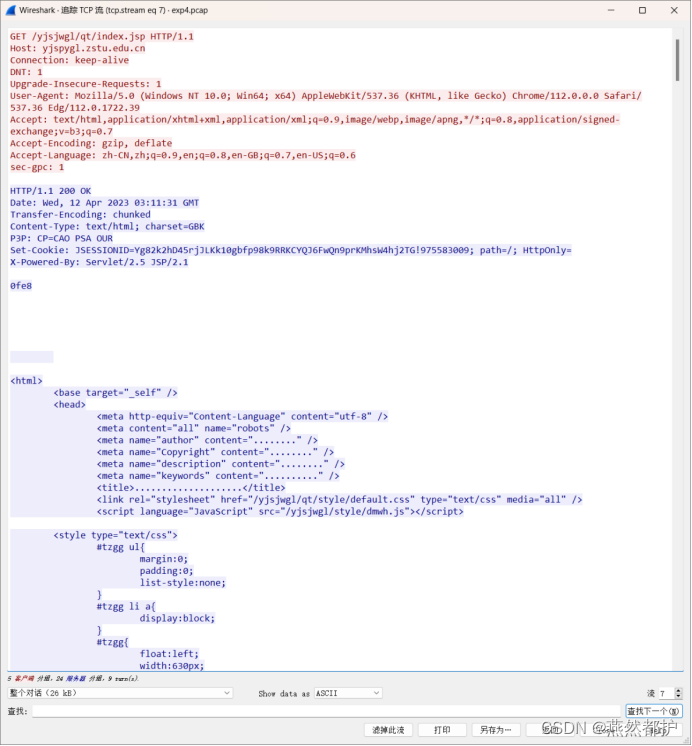Click into the 查找 search text field
Screen dimensions: 692x746
coord(326,711)
